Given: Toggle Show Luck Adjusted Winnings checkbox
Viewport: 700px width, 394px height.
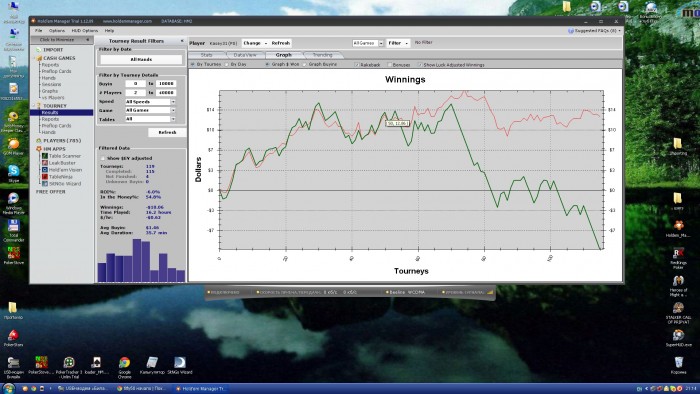Looking at the screenshot, I should 420,65.
